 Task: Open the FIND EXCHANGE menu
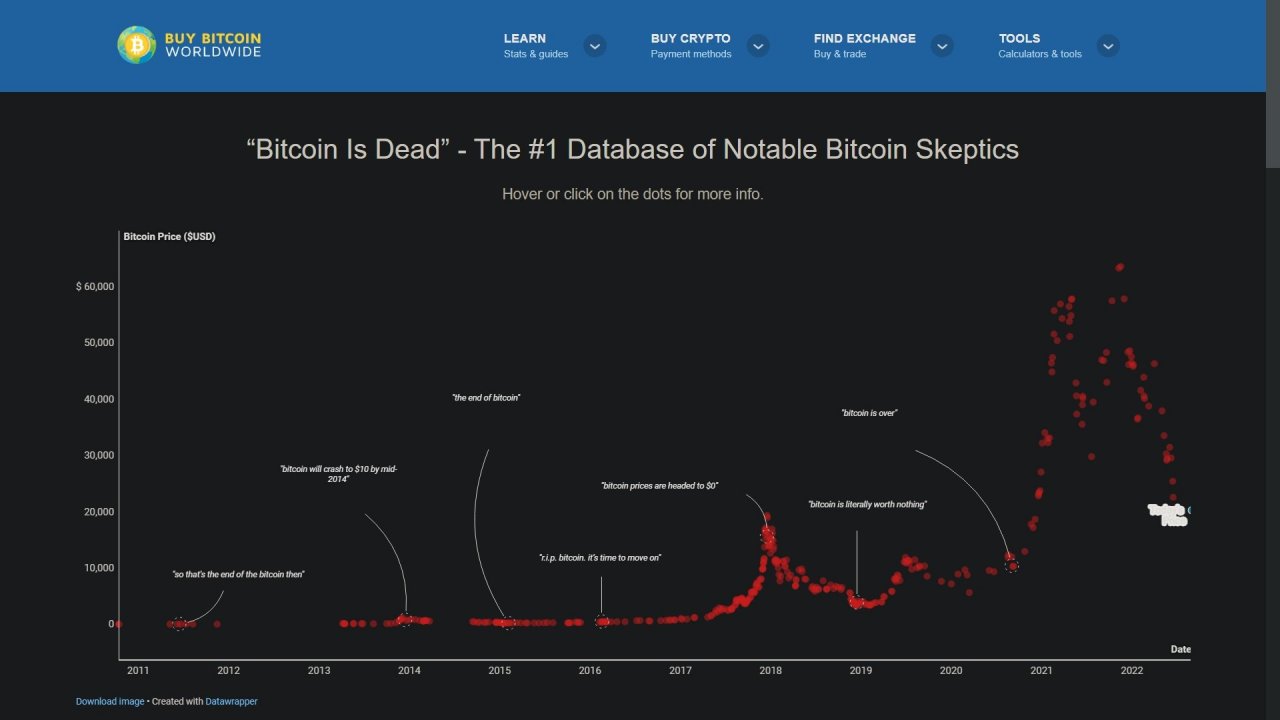(864, 38)
